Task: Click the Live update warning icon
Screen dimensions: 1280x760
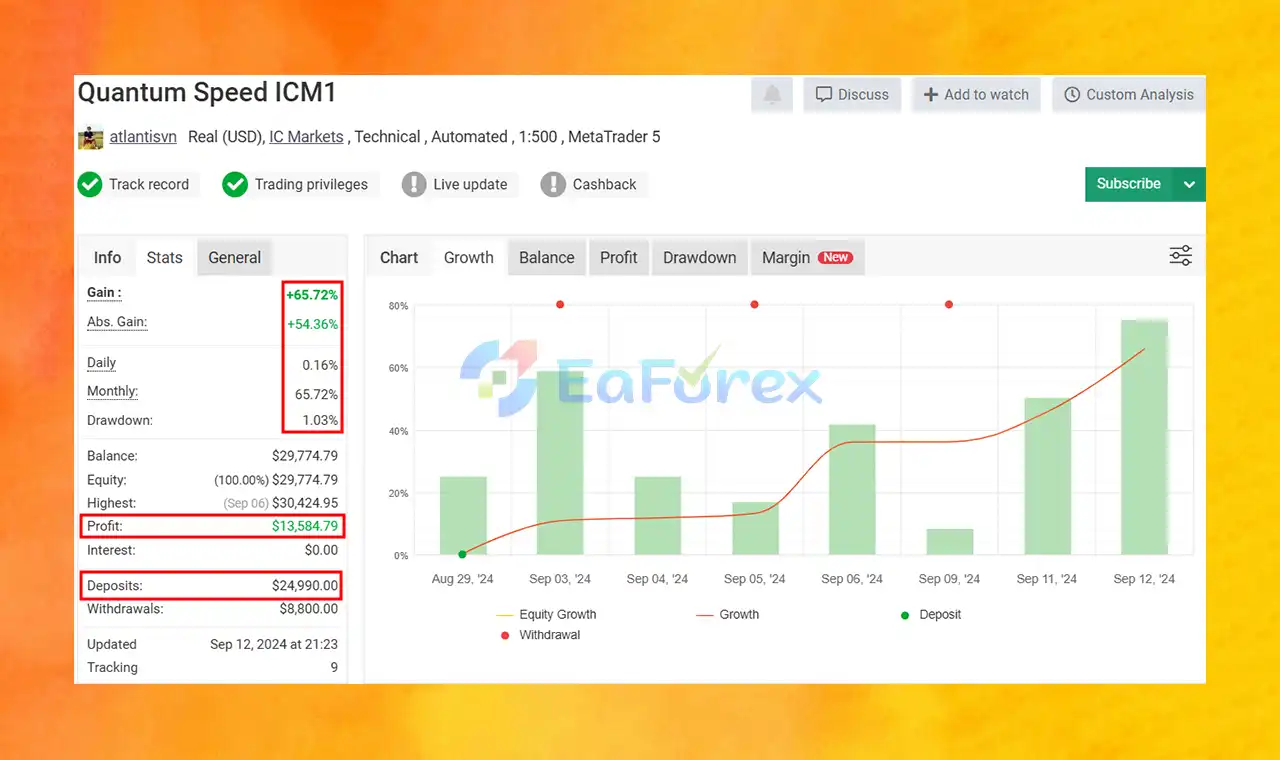Action: (x=414, y=184)
